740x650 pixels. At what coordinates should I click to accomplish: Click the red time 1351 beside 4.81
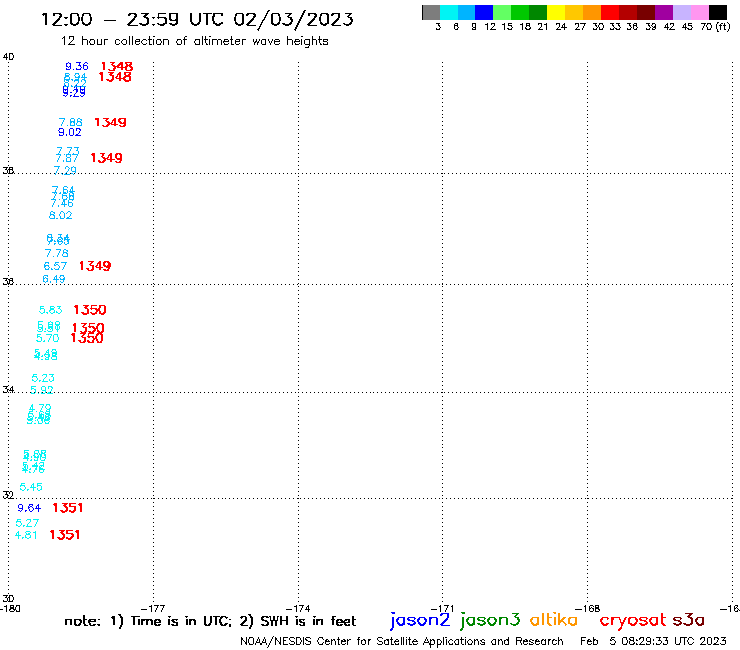[x=65, y=535]
